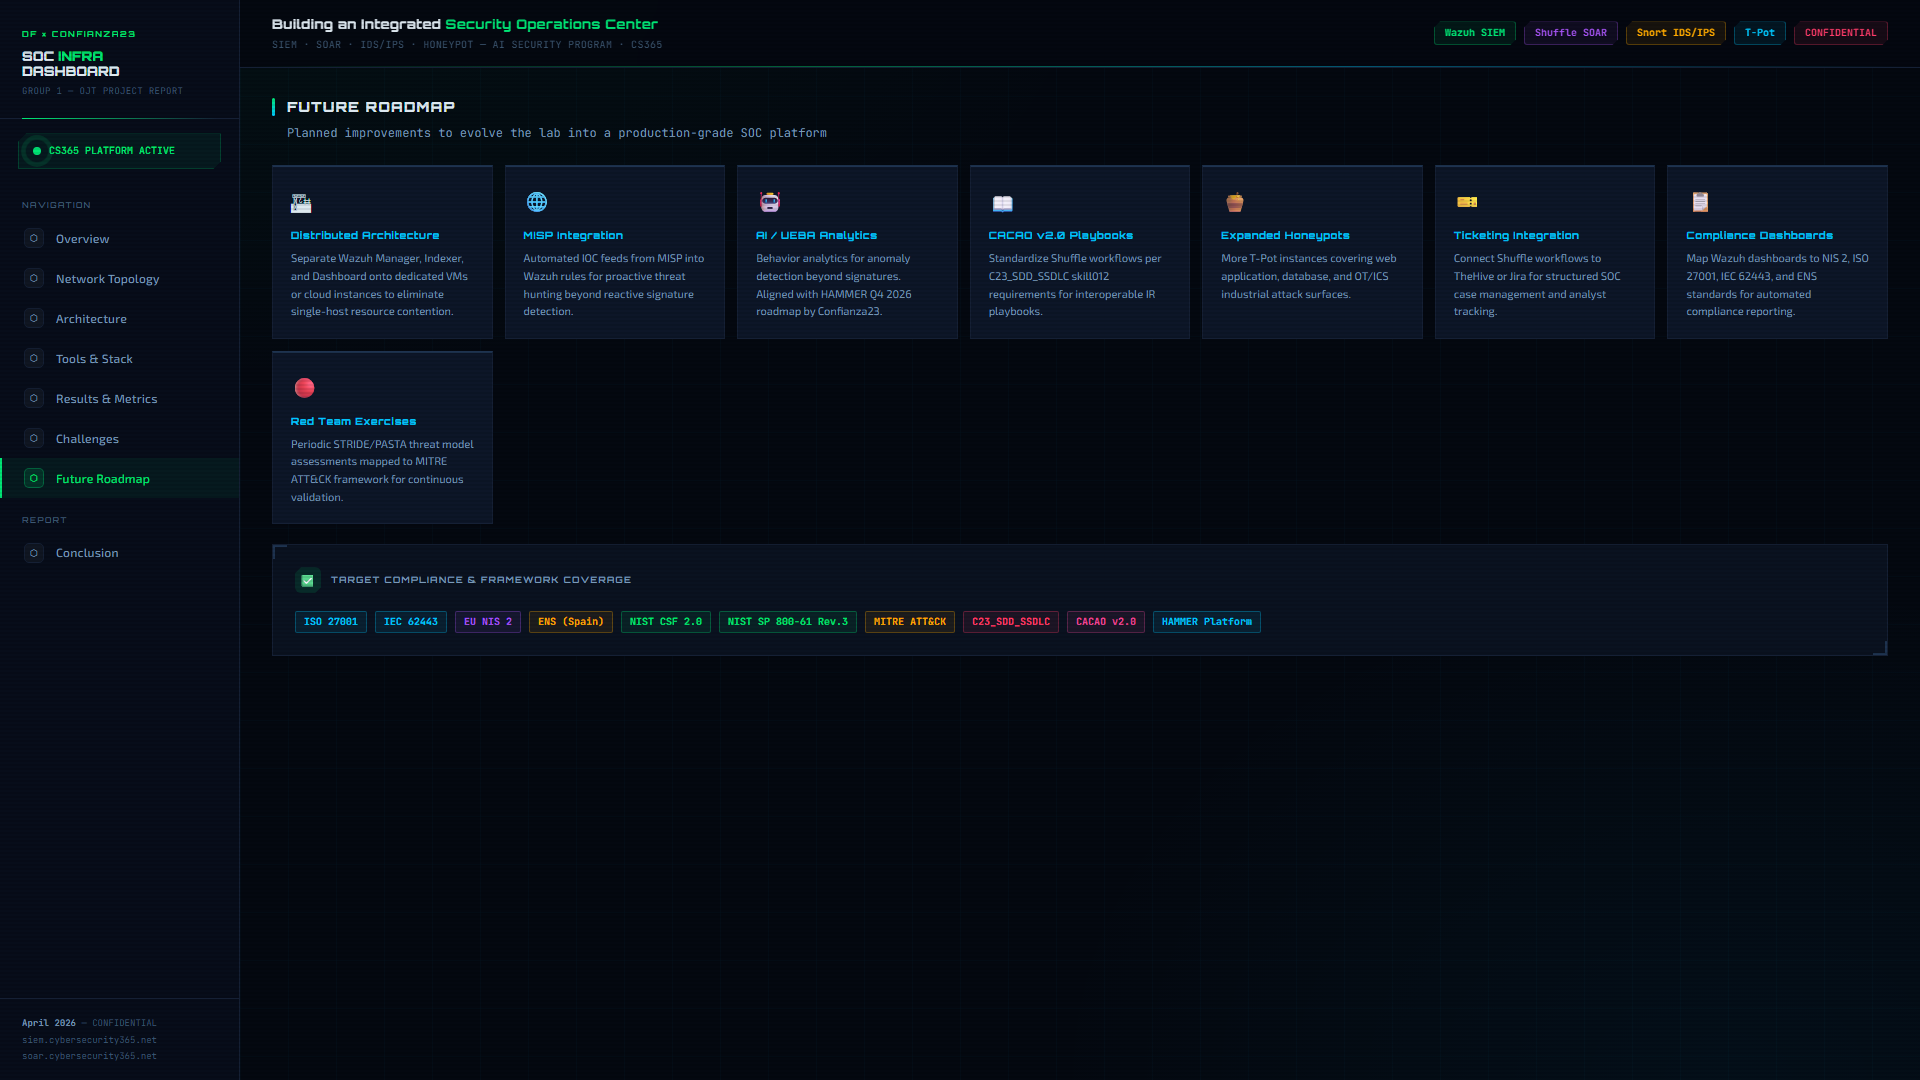Click the globe icon on MISP Integration card

click(536, 202)
